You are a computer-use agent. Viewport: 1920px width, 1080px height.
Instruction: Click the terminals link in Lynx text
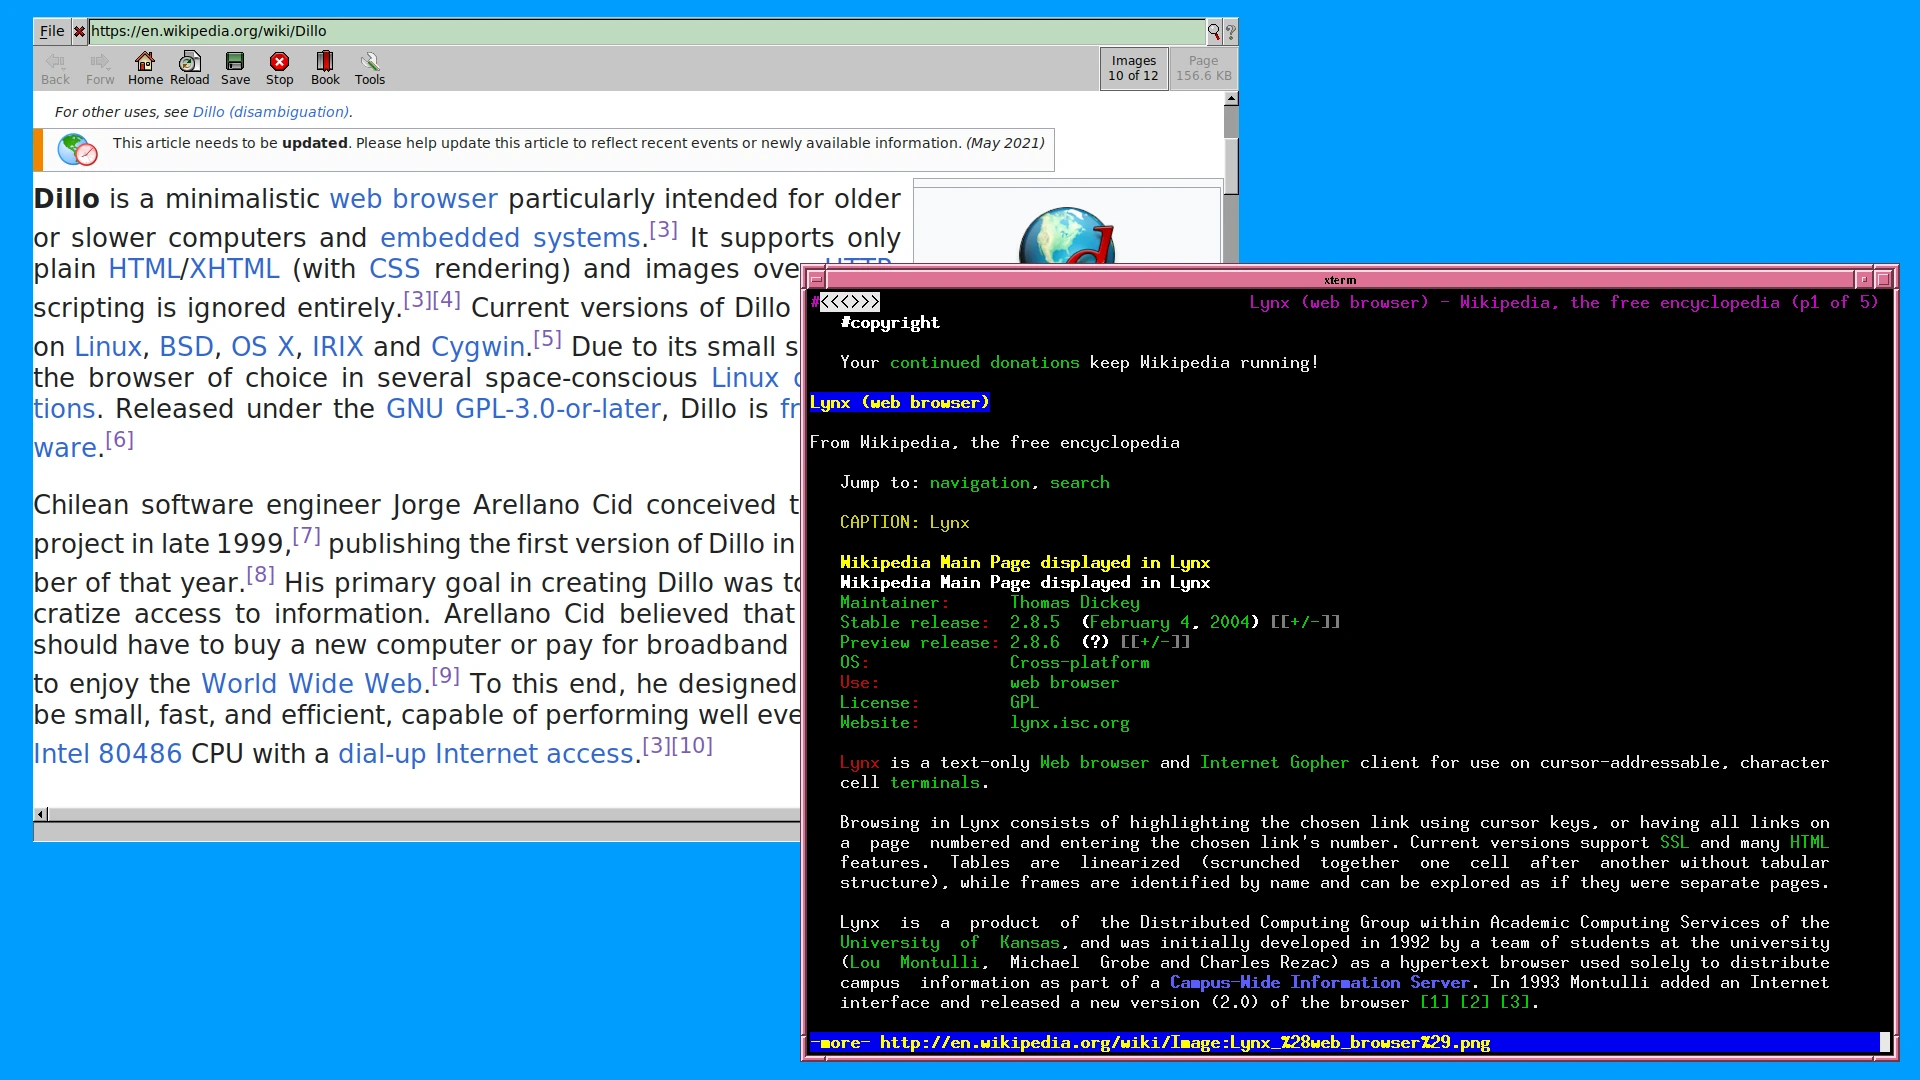pos(935,782)
